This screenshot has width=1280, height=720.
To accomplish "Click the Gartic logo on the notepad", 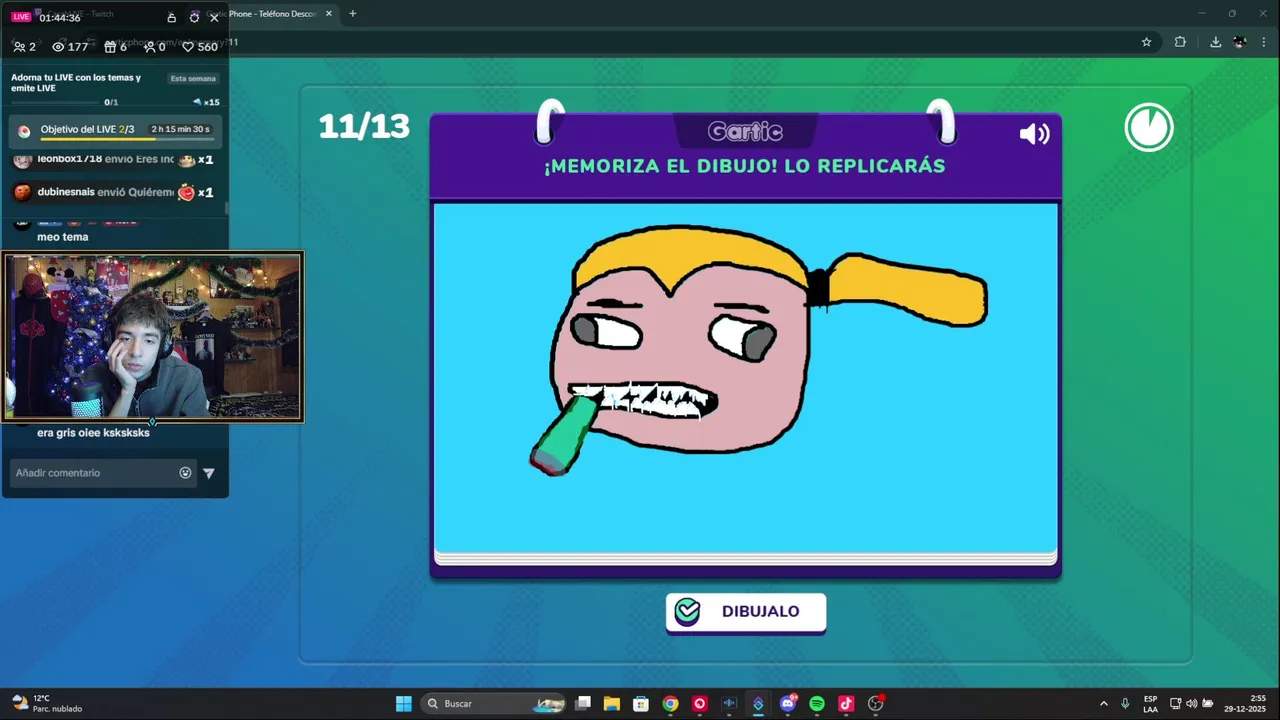I will 745,132.
